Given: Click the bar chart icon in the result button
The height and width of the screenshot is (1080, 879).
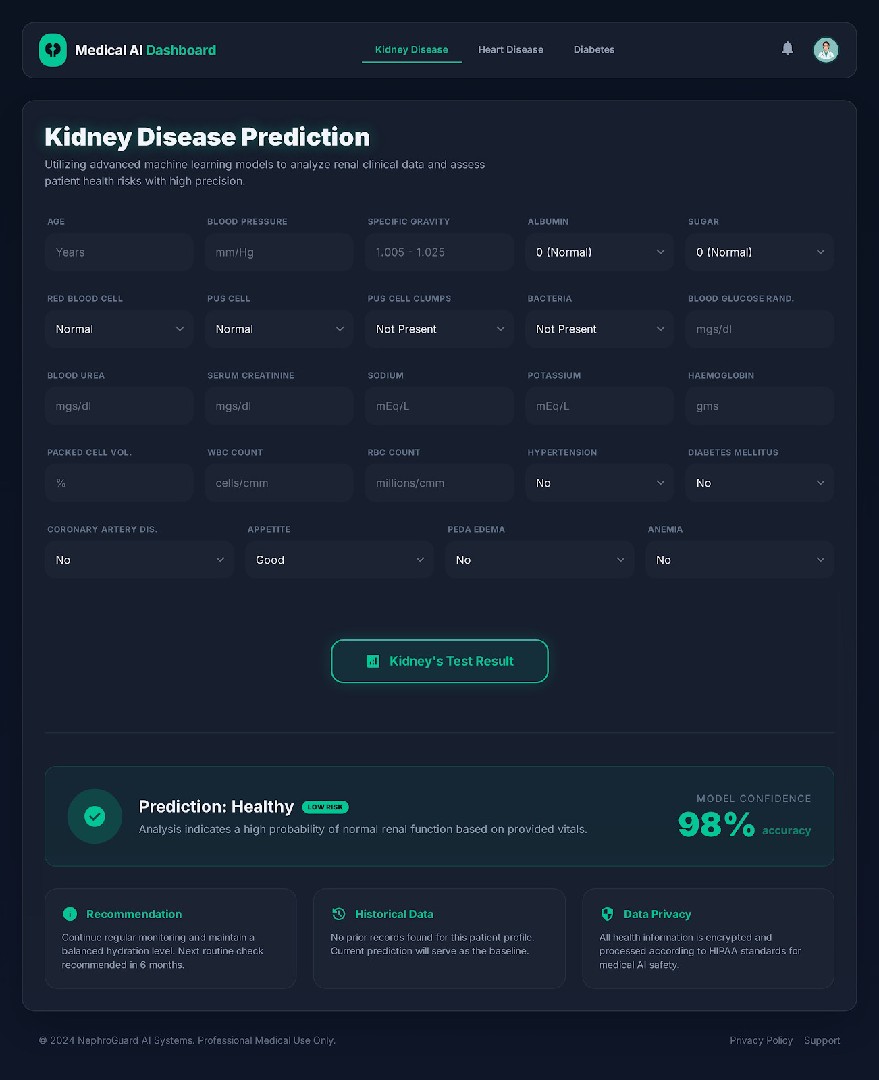Looking at the screenshot, I should (x=372, y=661).
